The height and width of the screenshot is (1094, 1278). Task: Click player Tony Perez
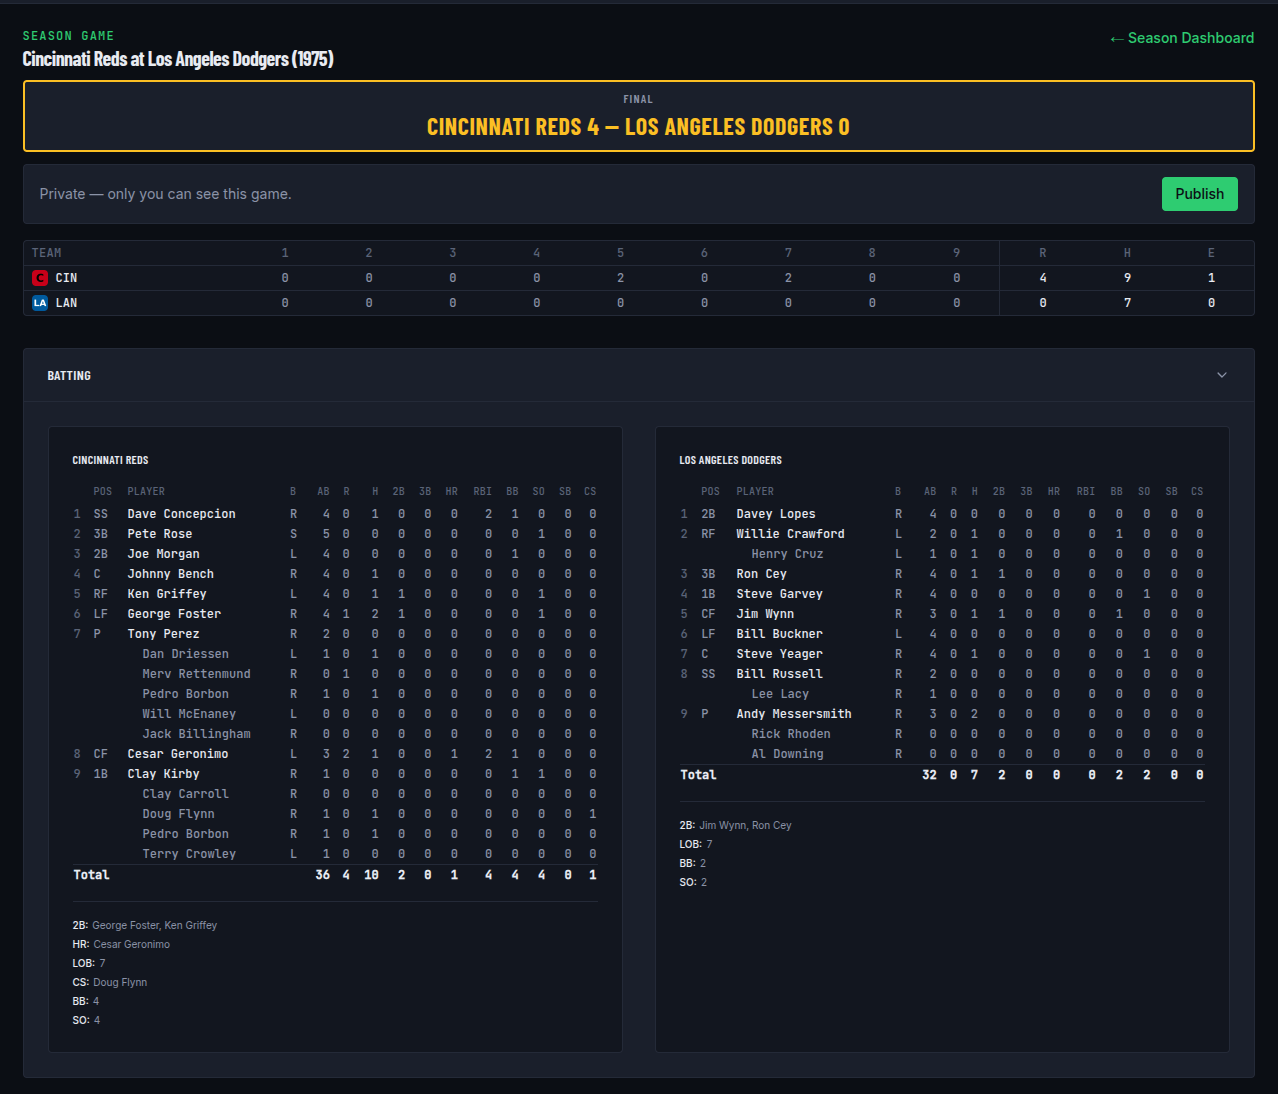pyautogui.click(x=163, y=634)
